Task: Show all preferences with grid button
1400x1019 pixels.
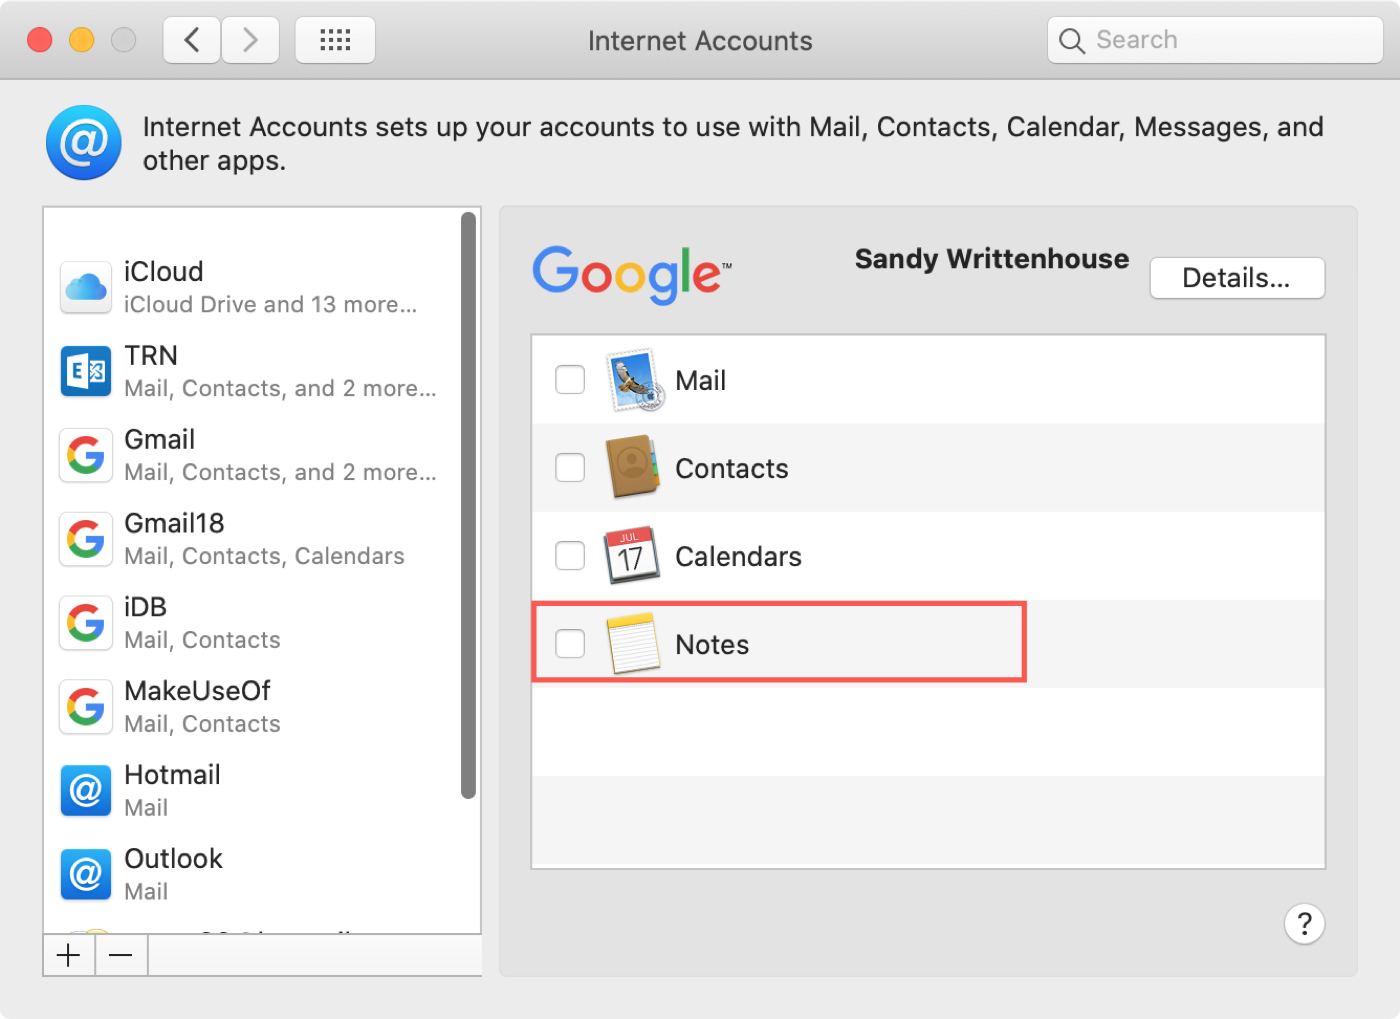Action: (335, 40)
